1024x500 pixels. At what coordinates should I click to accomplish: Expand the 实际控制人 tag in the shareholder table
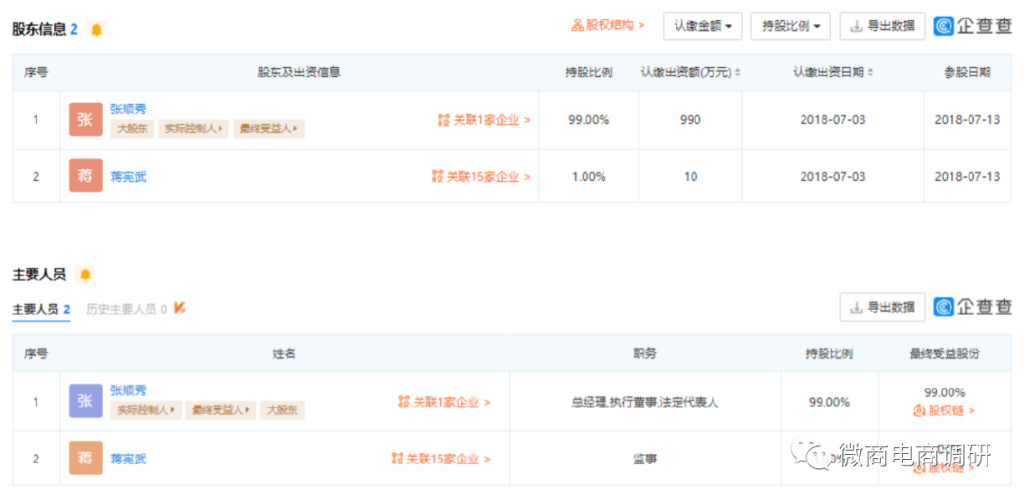point(193,129)
